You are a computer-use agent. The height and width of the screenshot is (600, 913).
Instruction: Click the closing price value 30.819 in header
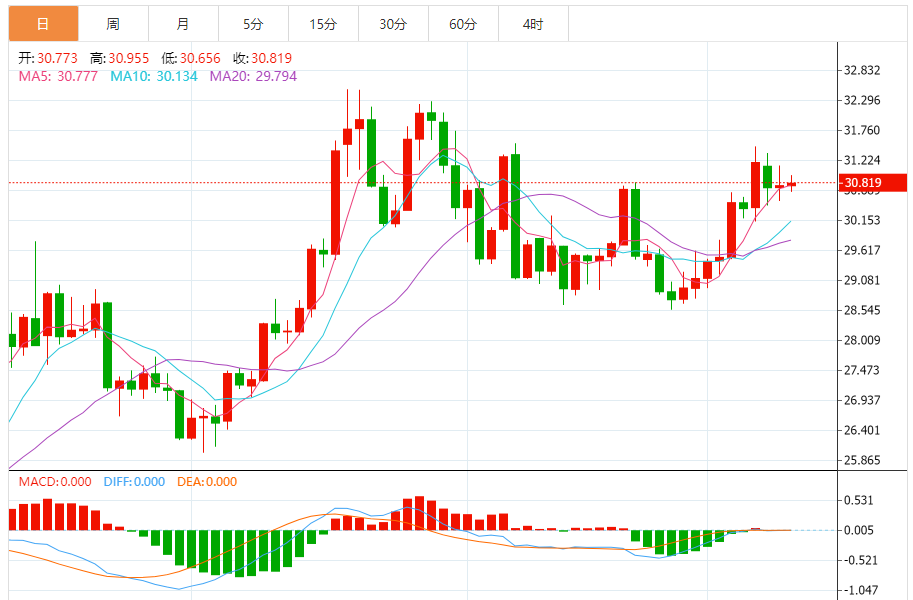click(271, 58)
